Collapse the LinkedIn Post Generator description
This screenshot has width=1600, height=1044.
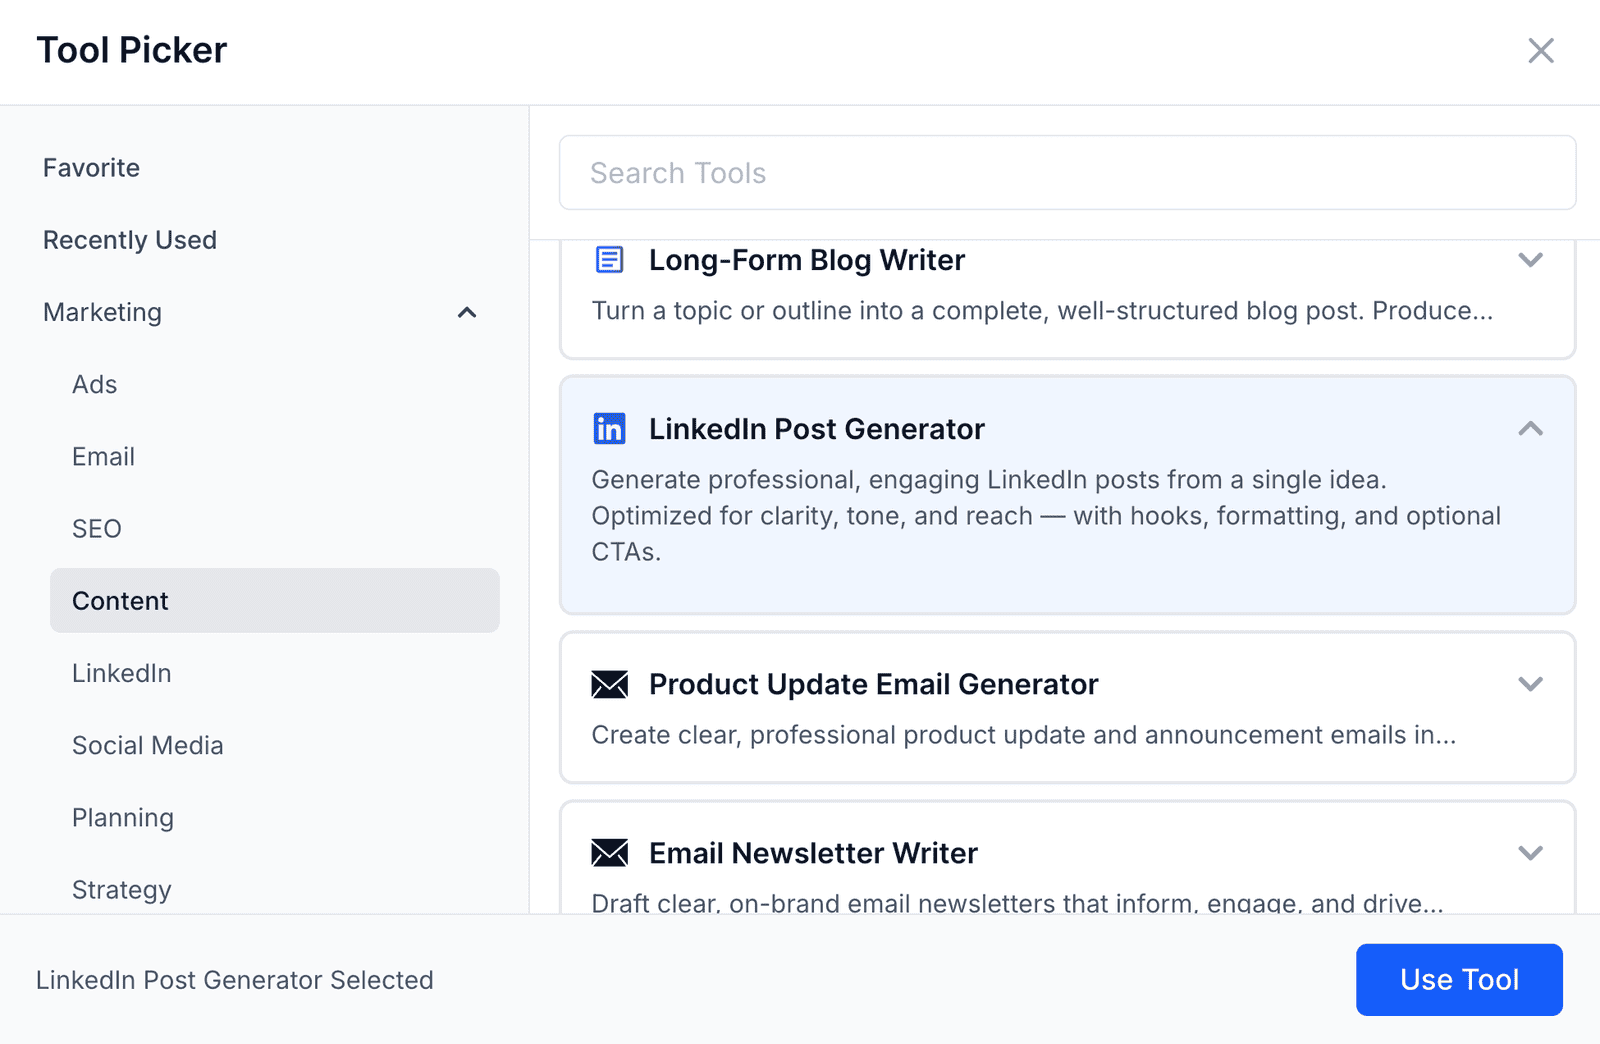click(x=1530, y=429)
